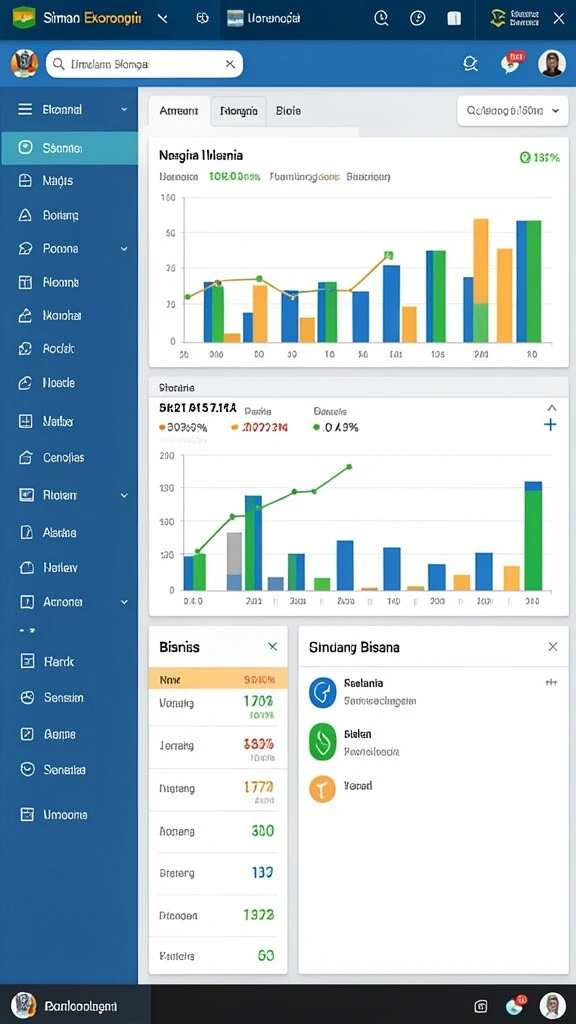
Task: Click the orange legend dot in second chart
Action: [x=162, y=427]
